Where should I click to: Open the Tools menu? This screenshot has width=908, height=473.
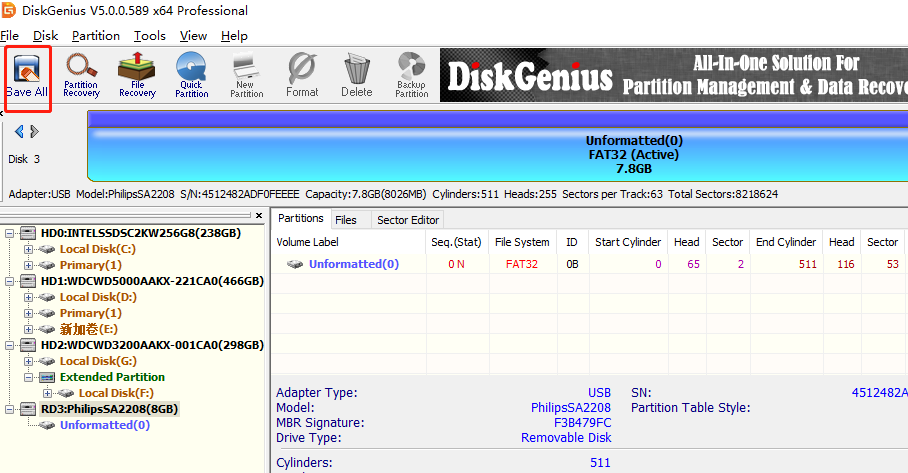click(150, 36)
